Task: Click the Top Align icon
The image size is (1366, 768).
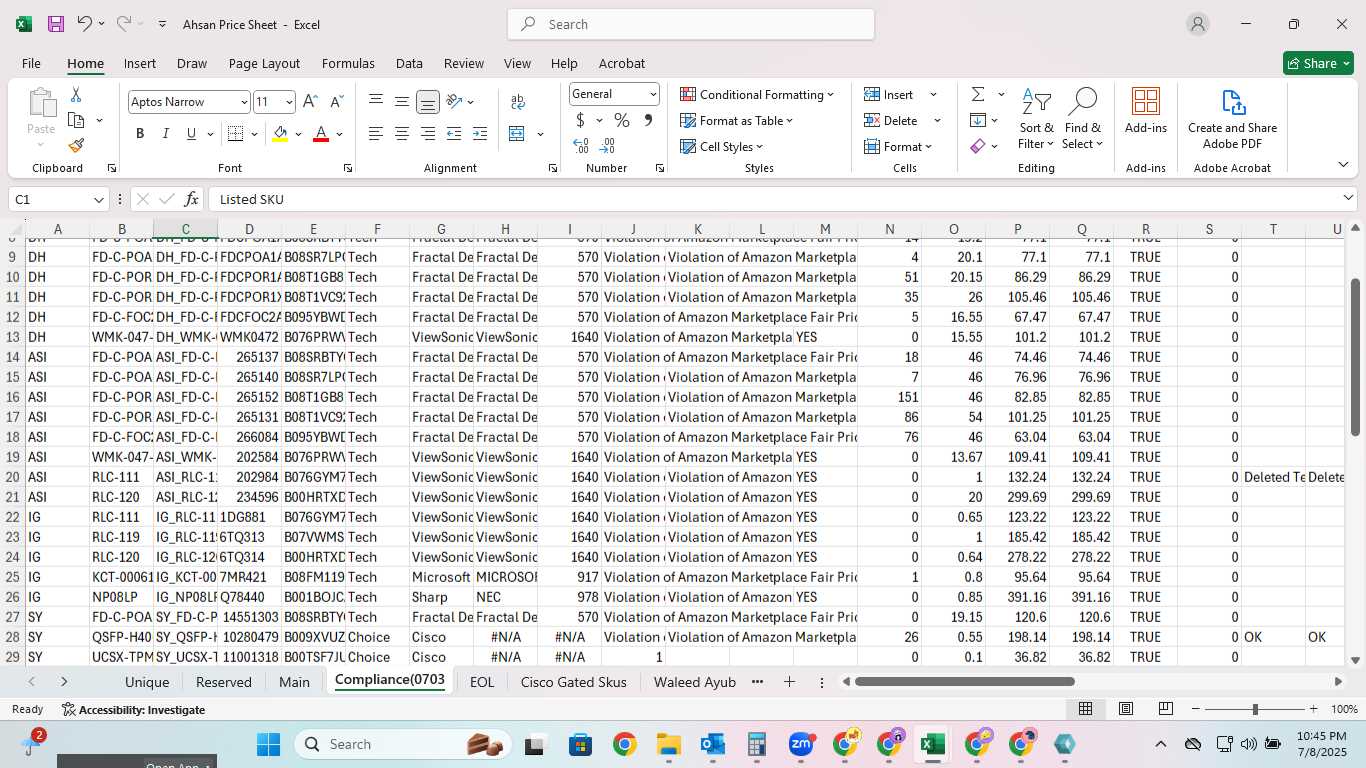Action: [376, 102]
